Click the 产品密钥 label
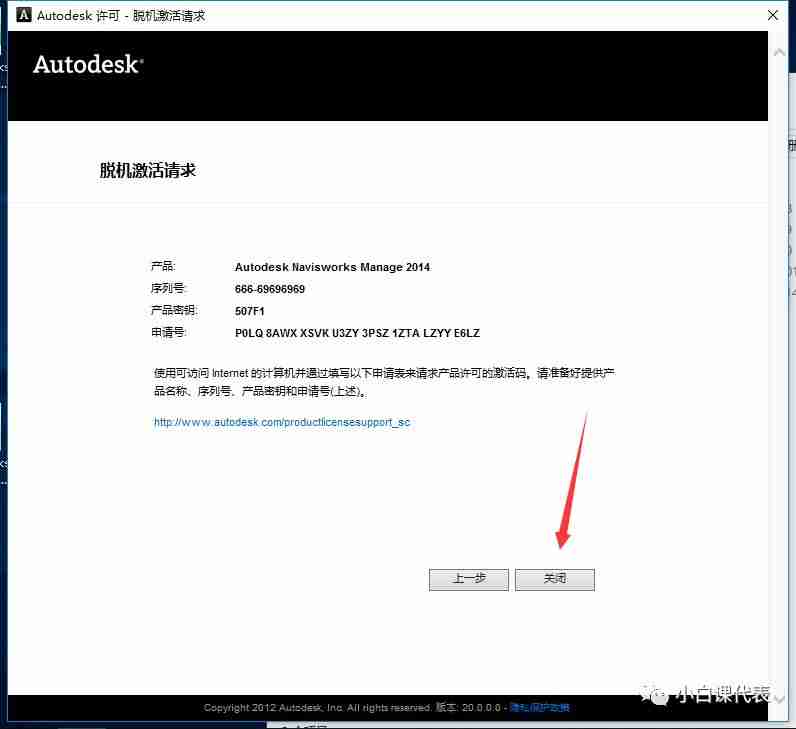The image size is (796, 729). click(x=174, y=310)
